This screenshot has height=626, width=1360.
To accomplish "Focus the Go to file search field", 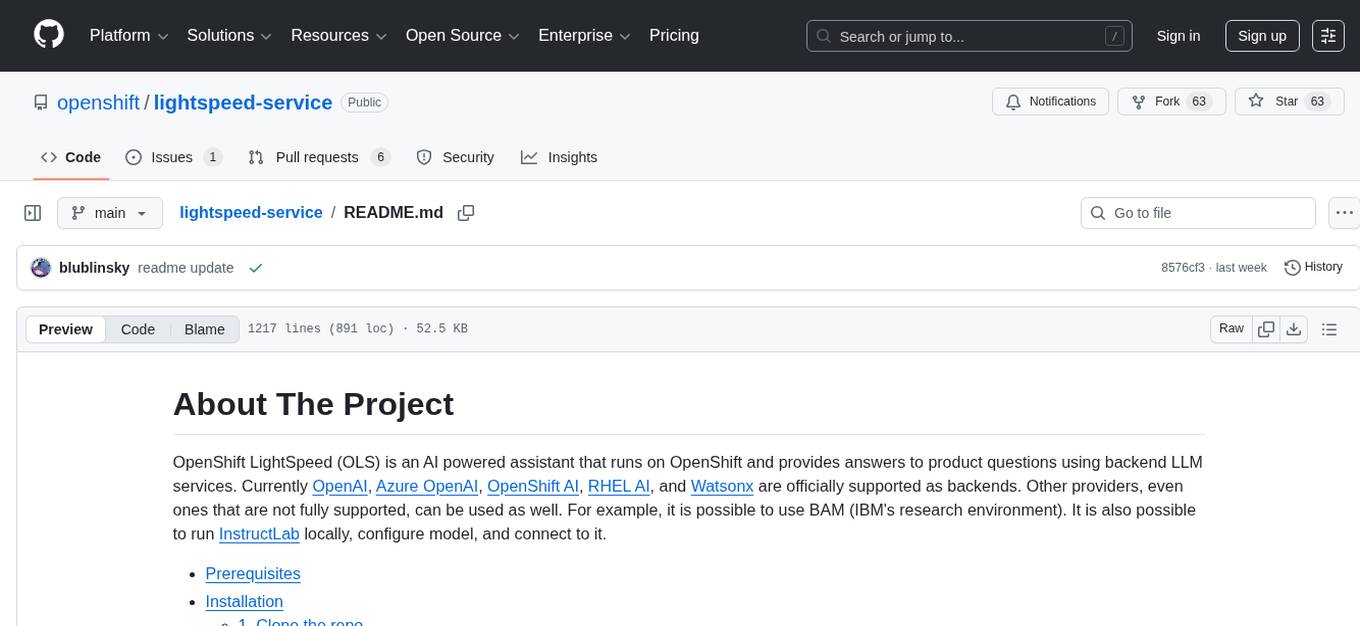I will coord(1198,213).
